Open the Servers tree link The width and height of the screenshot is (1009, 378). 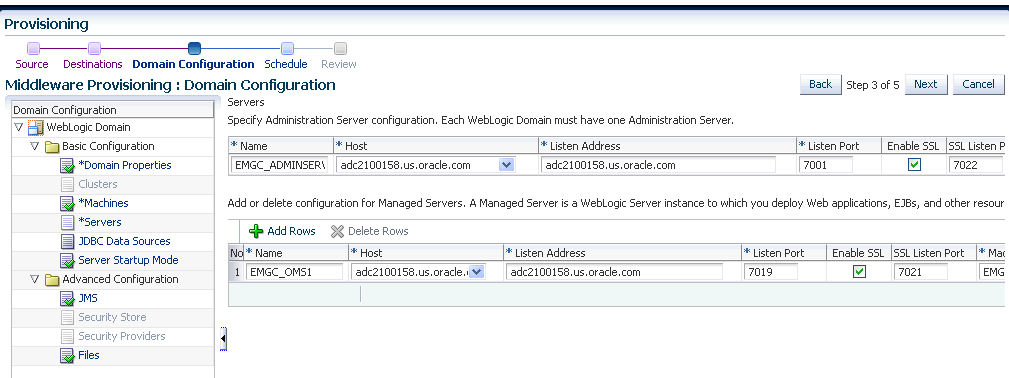click(x=100, y=222)
